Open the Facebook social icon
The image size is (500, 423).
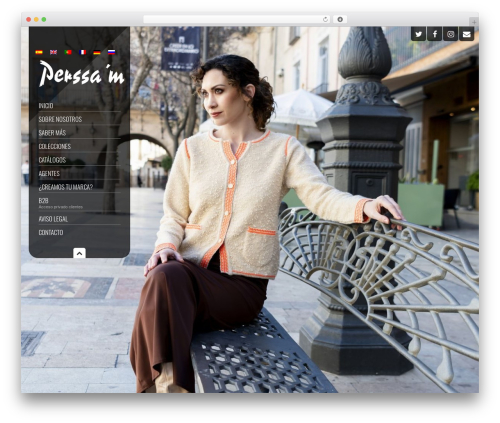click(435, 34)
